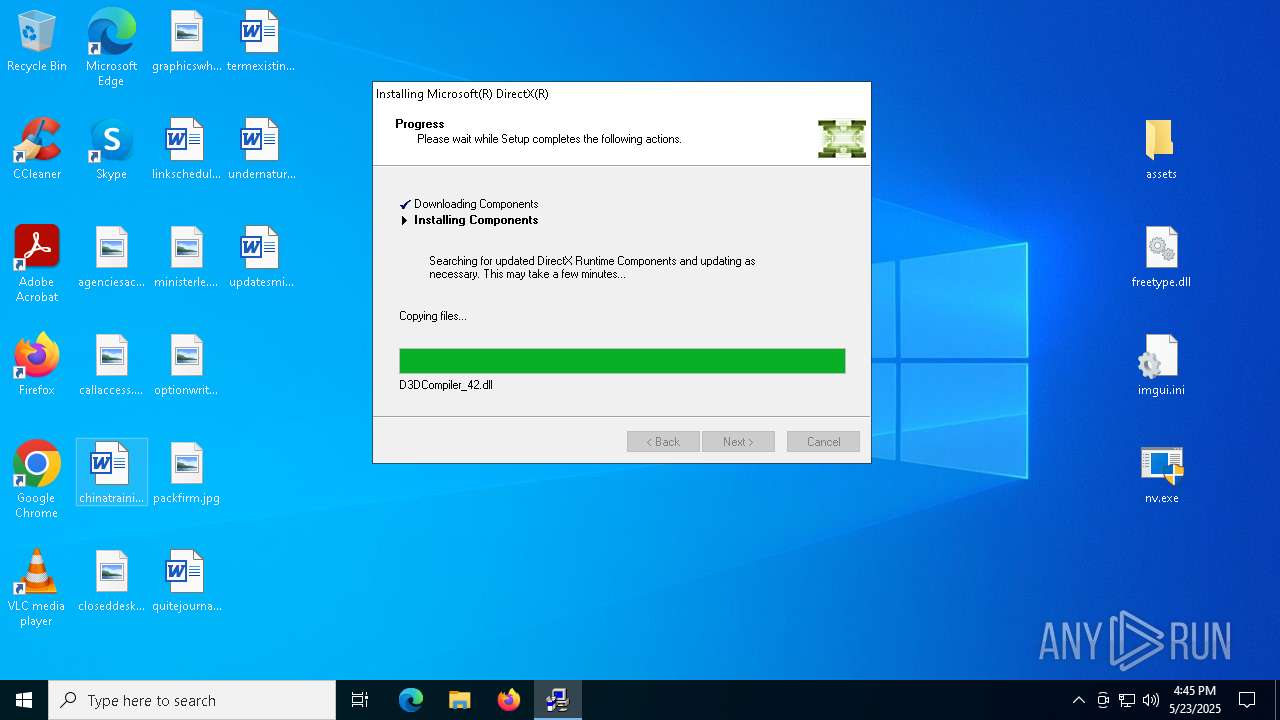Show hidden system tray icons

click(x=1078, y=700)
